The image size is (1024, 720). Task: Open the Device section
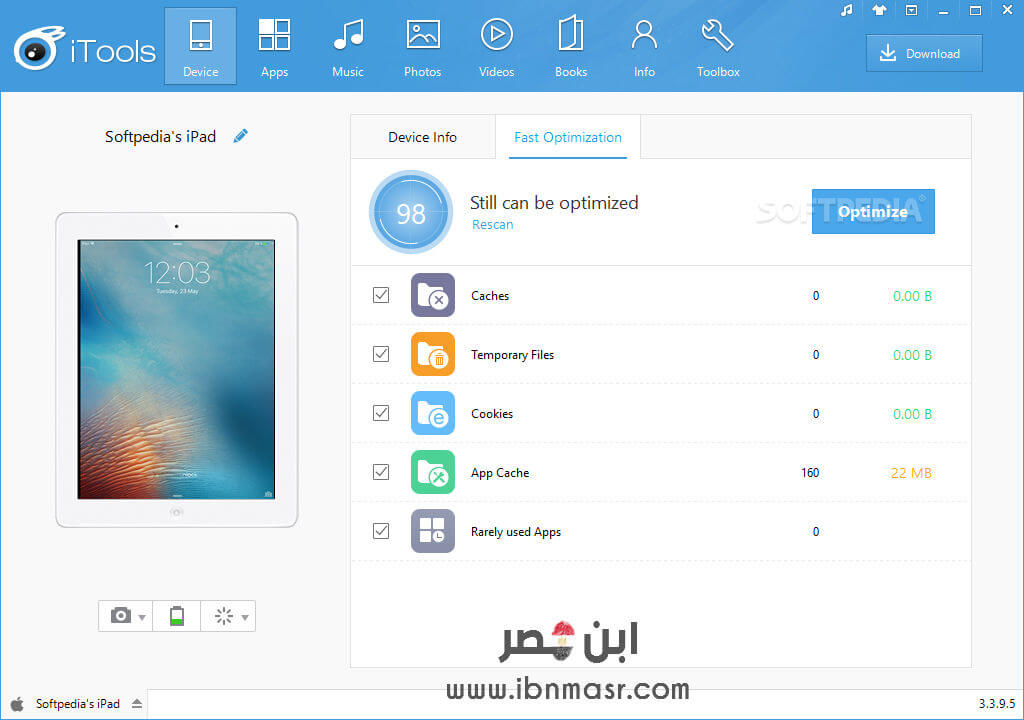[x=200, y=46]
